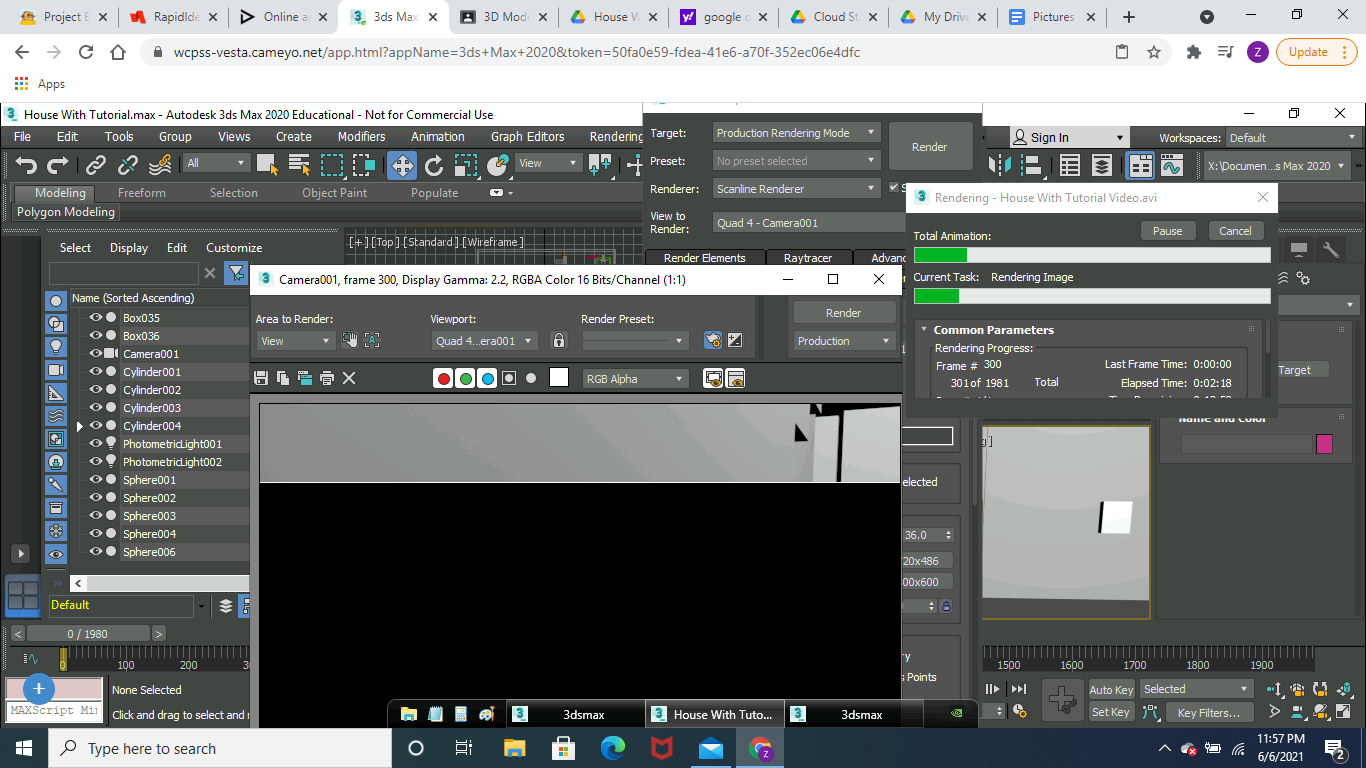Viewport: 1366px width, 768px height.
Task: Expand the Cylinder004 tree item arrow
Action: [x=80, y=426]
